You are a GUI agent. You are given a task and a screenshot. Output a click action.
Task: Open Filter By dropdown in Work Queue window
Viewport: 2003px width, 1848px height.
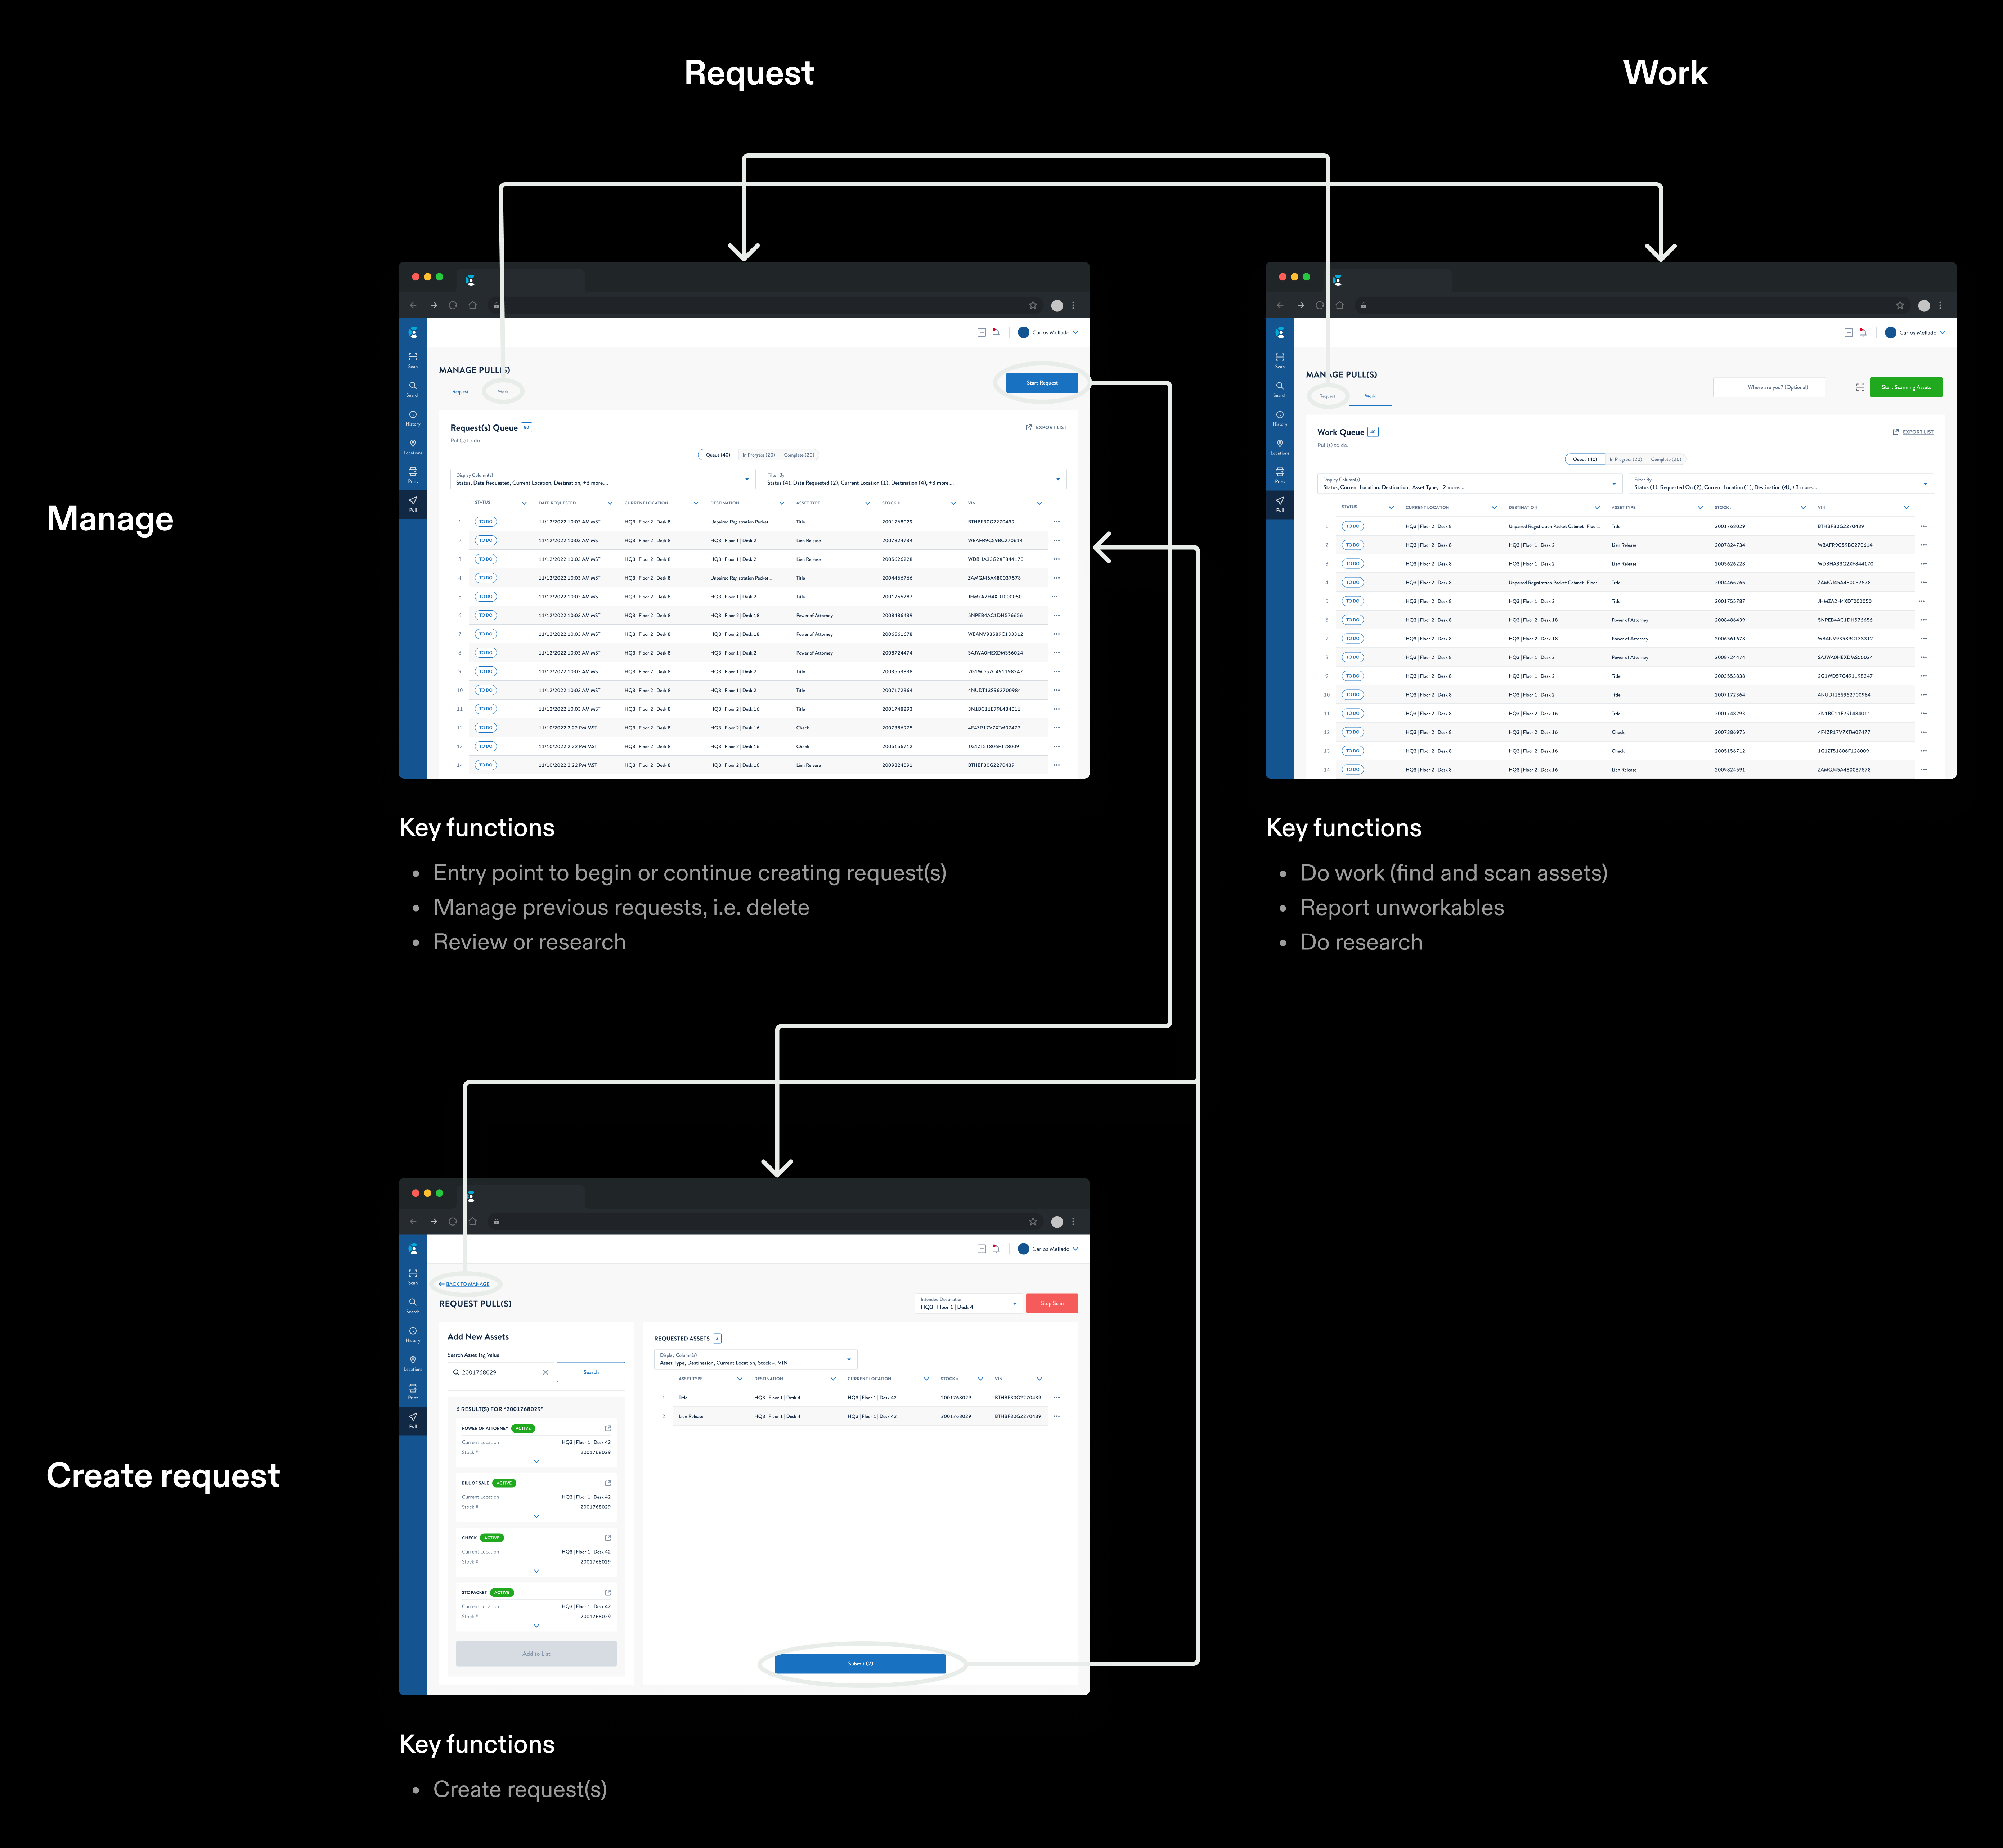click(x=1781, y=484)
